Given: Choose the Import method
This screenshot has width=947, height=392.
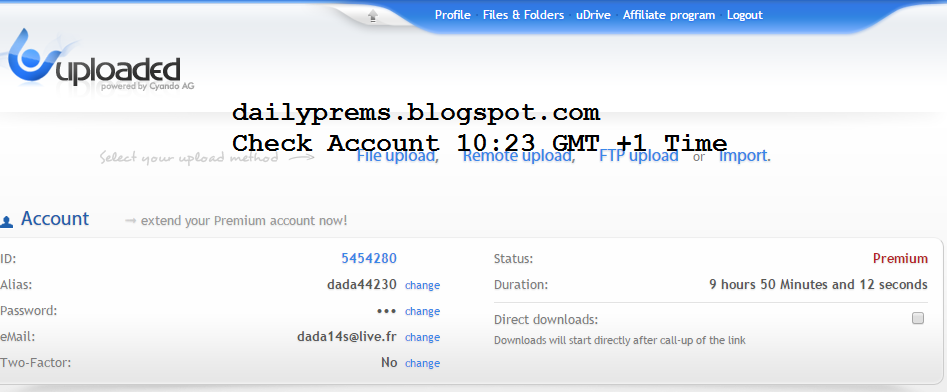Looking at the screenshot, I should [743, 156].
